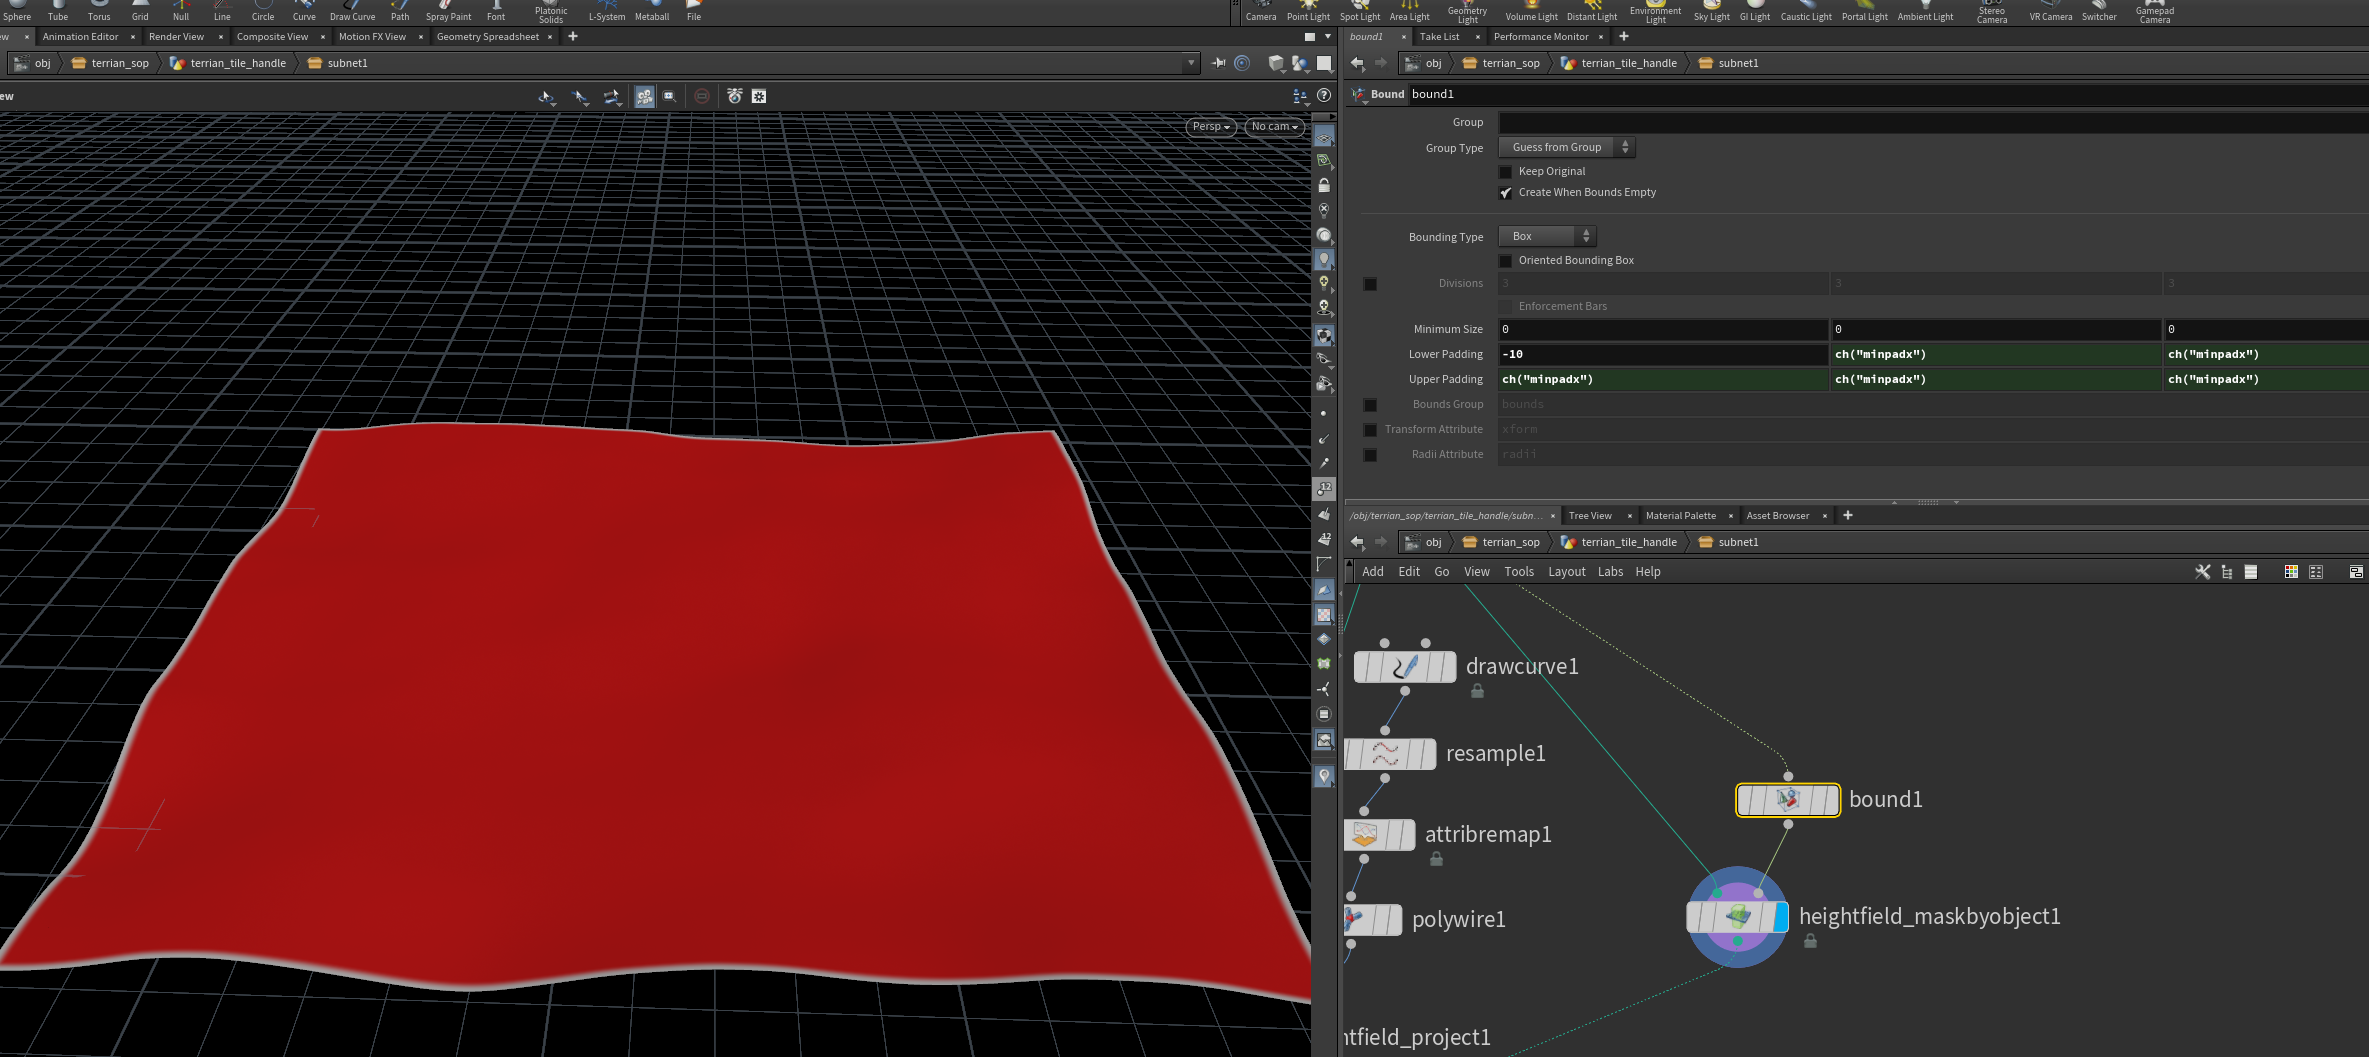Open the Layout menu in network editor
This screenshot has height=1057, width=2369.
point(1566,572)
